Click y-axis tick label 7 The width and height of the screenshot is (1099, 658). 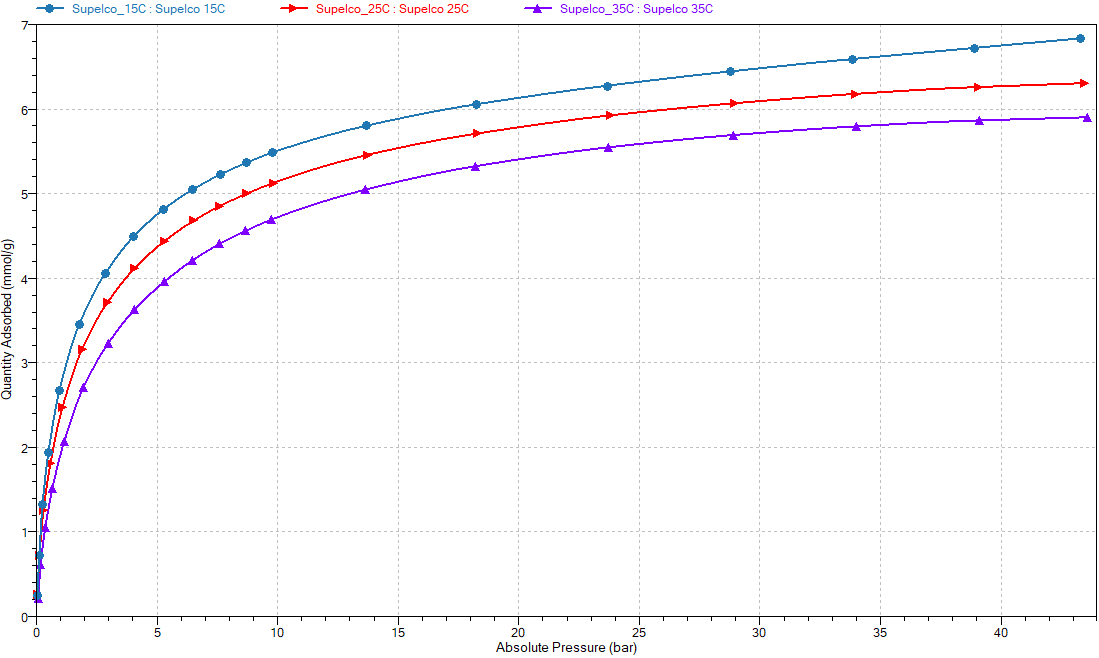point(25,25)
